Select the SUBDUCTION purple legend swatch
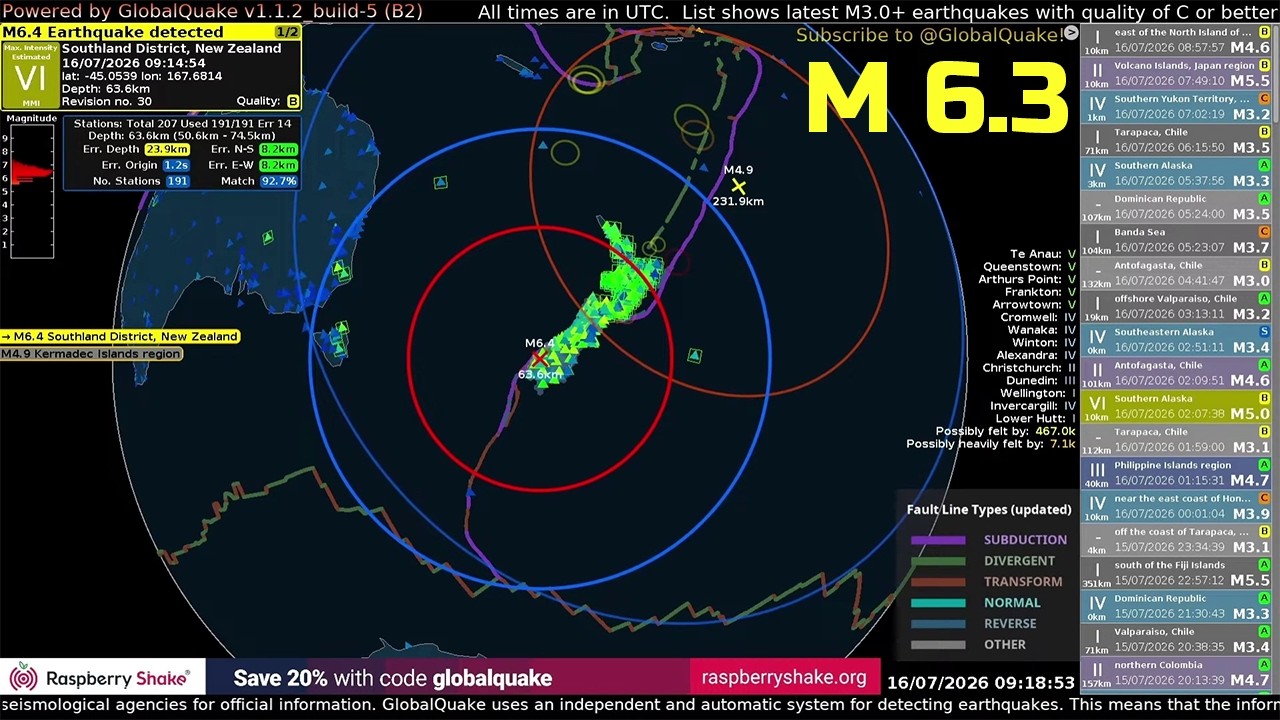Image resolution: width=1280 pixels, height=720 pixels. coord(938,540)
